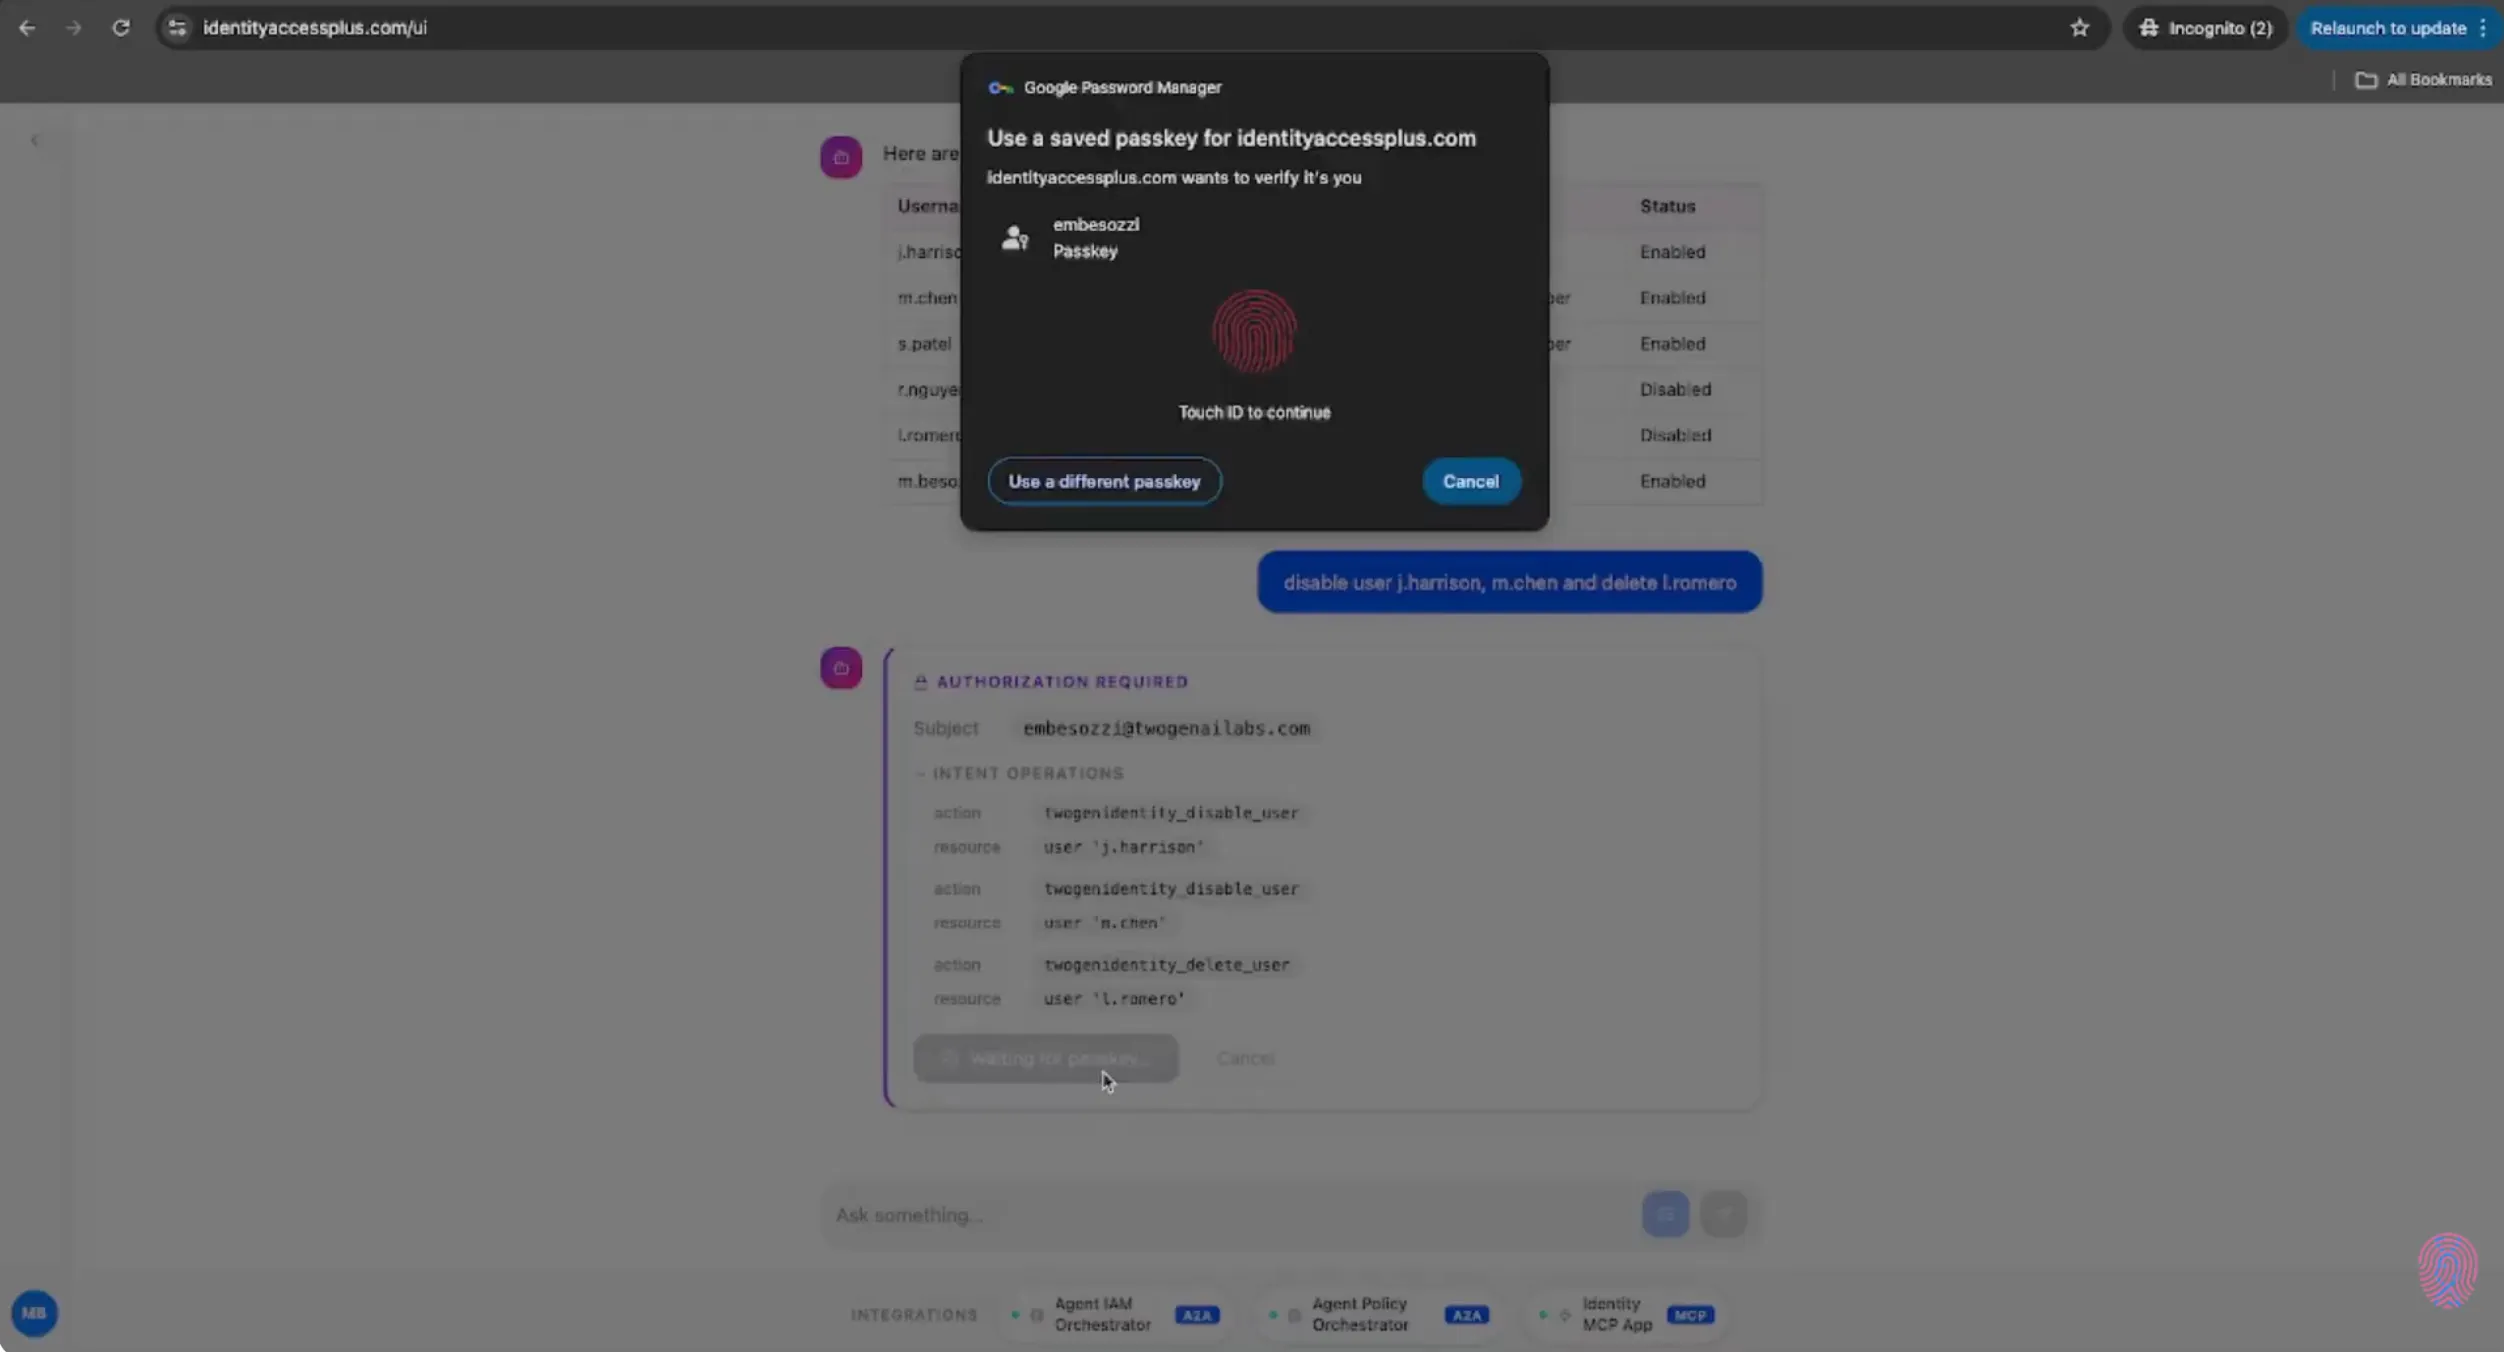Open All Bookmarks folder
2504x1352 pixels.
(x=2422, y=80)
